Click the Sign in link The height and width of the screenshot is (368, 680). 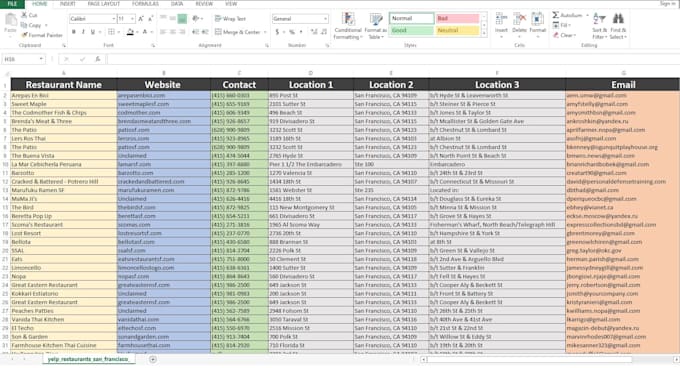click(667, 3)
